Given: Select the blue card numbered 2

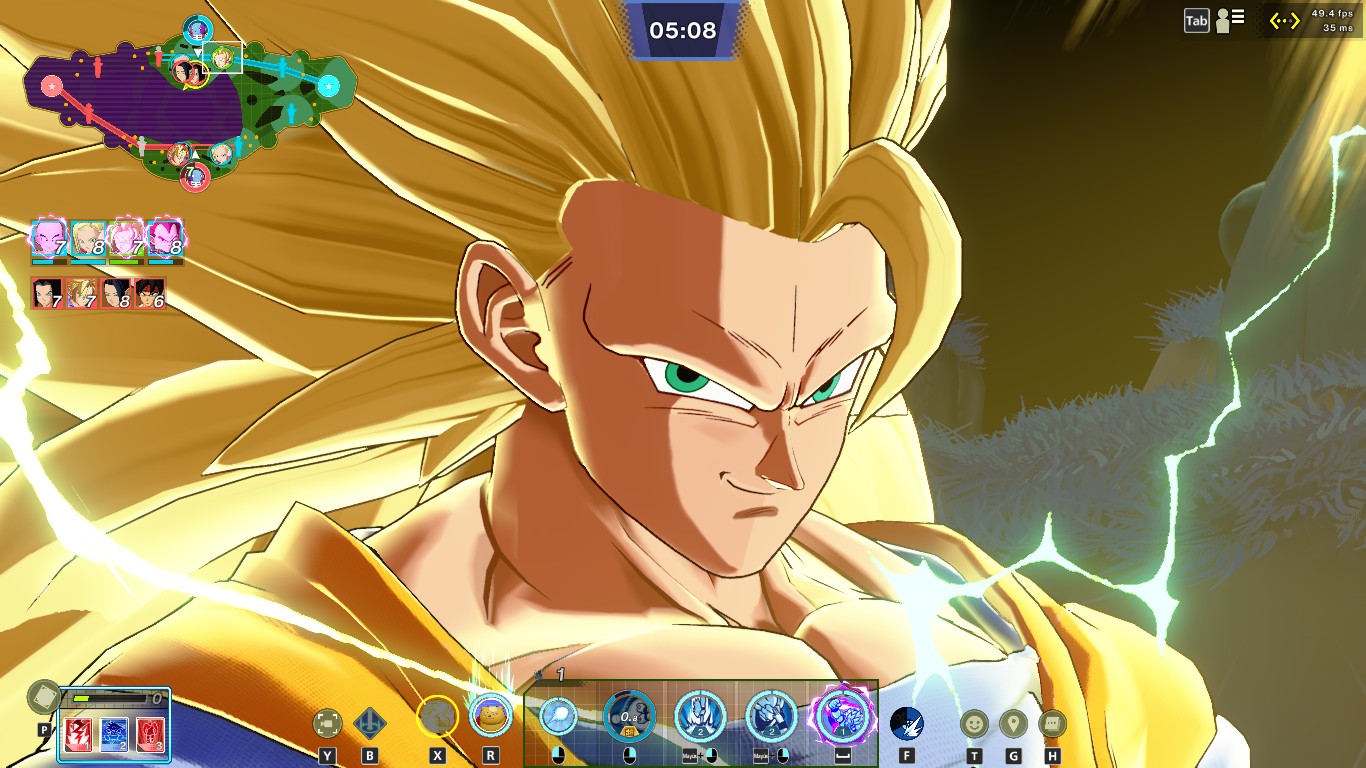Looking at the screenshot, I should click(114, 735).
